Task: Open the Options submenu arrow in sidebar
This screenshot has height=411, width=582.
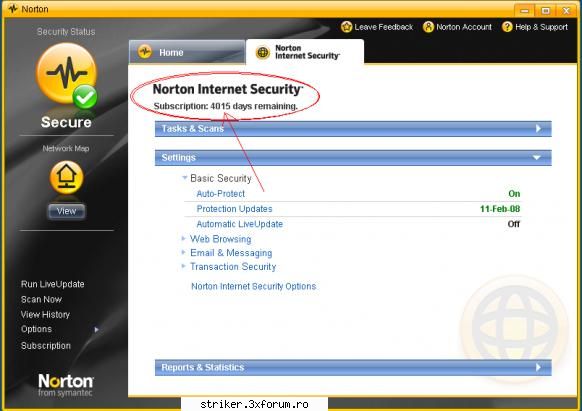Action: (x=97, y=329)
